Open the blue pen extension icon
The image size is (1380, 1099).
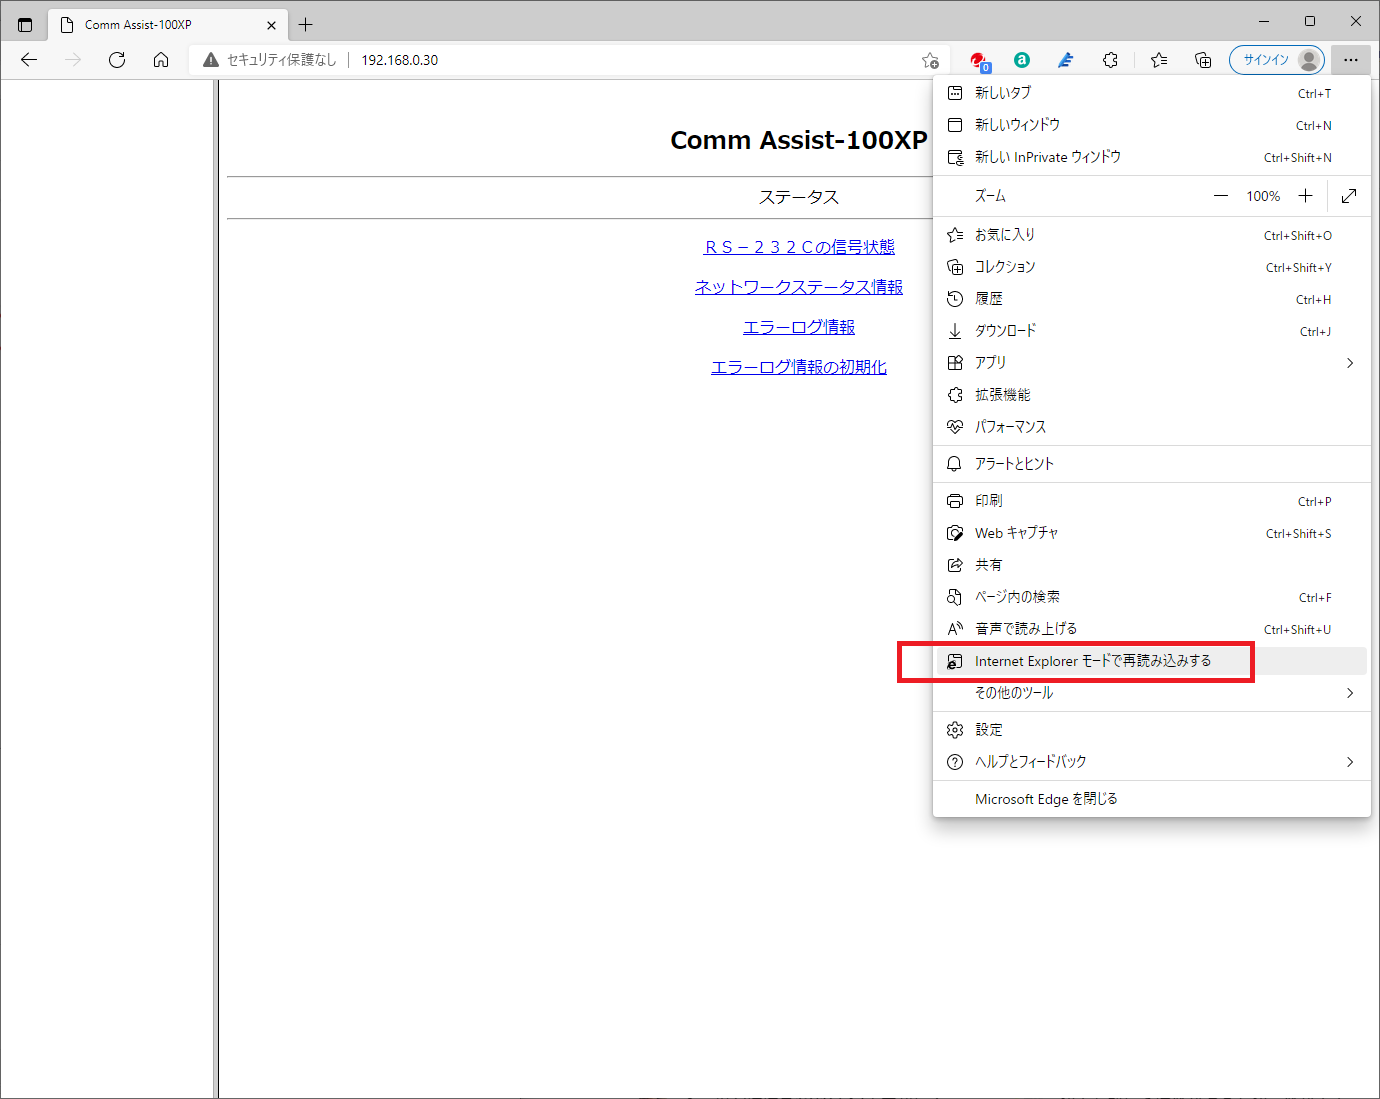pos(1066,60)
